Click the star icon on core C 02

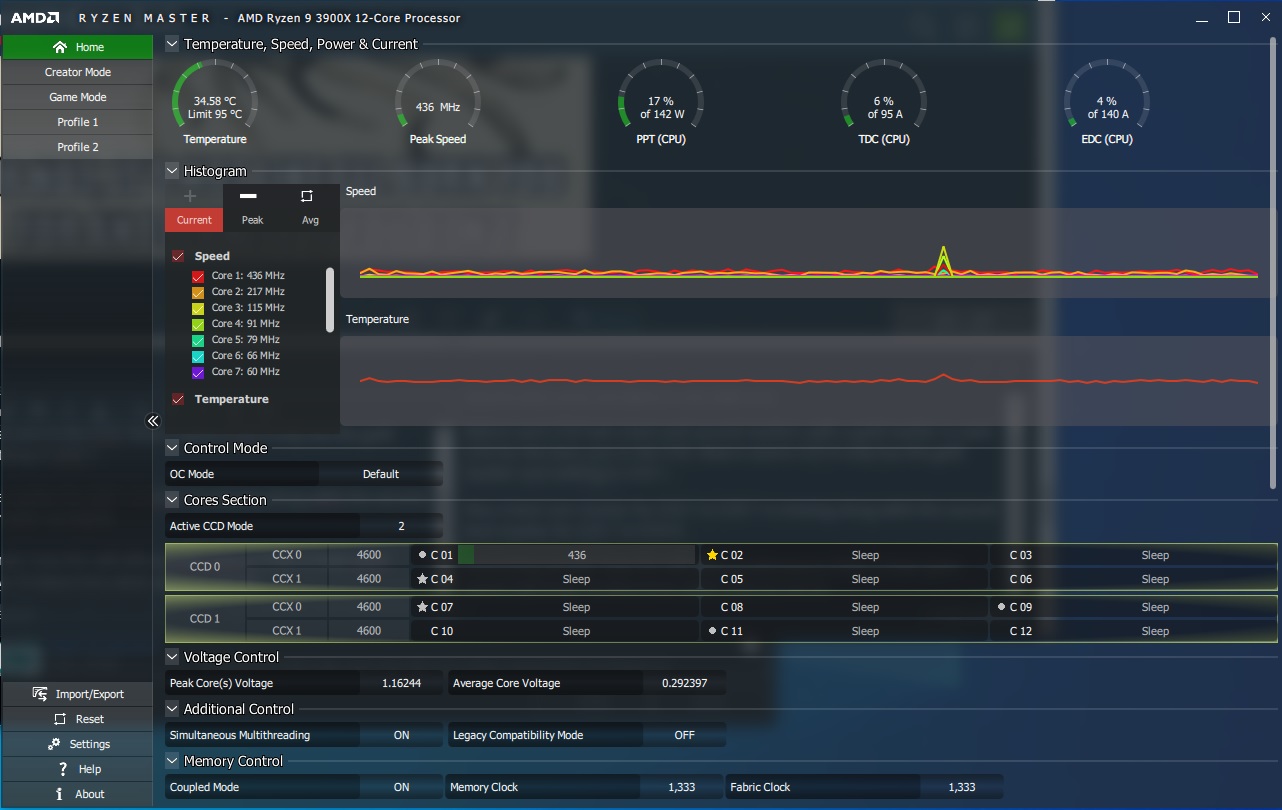coord(712,555)
